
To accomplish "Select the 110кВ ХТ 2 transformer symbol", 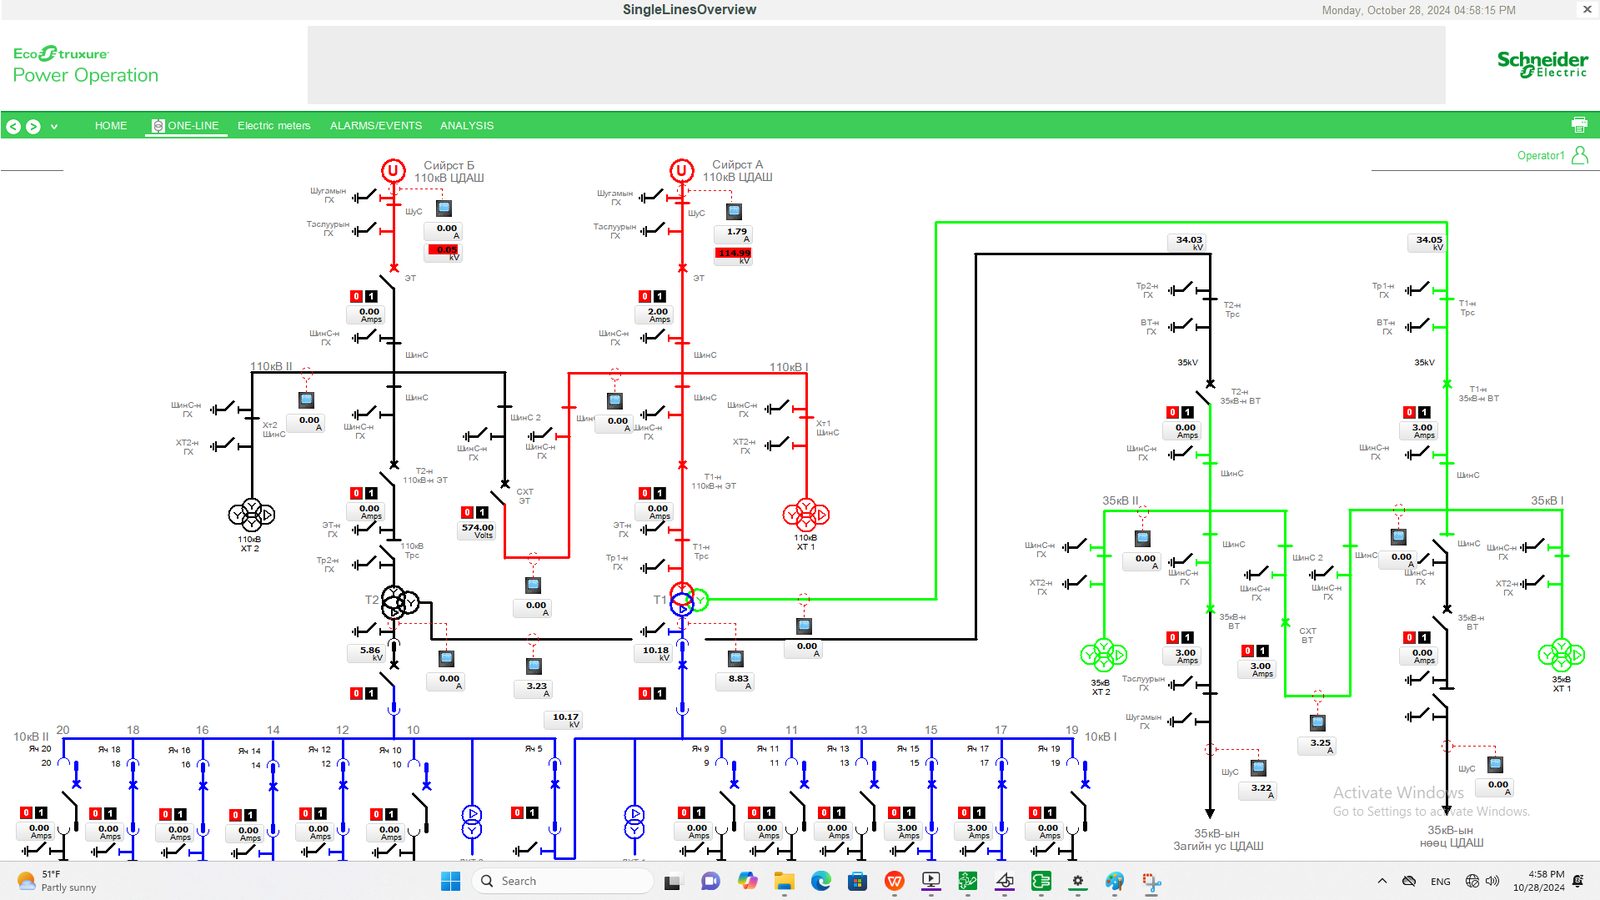I will coord(251,514).
